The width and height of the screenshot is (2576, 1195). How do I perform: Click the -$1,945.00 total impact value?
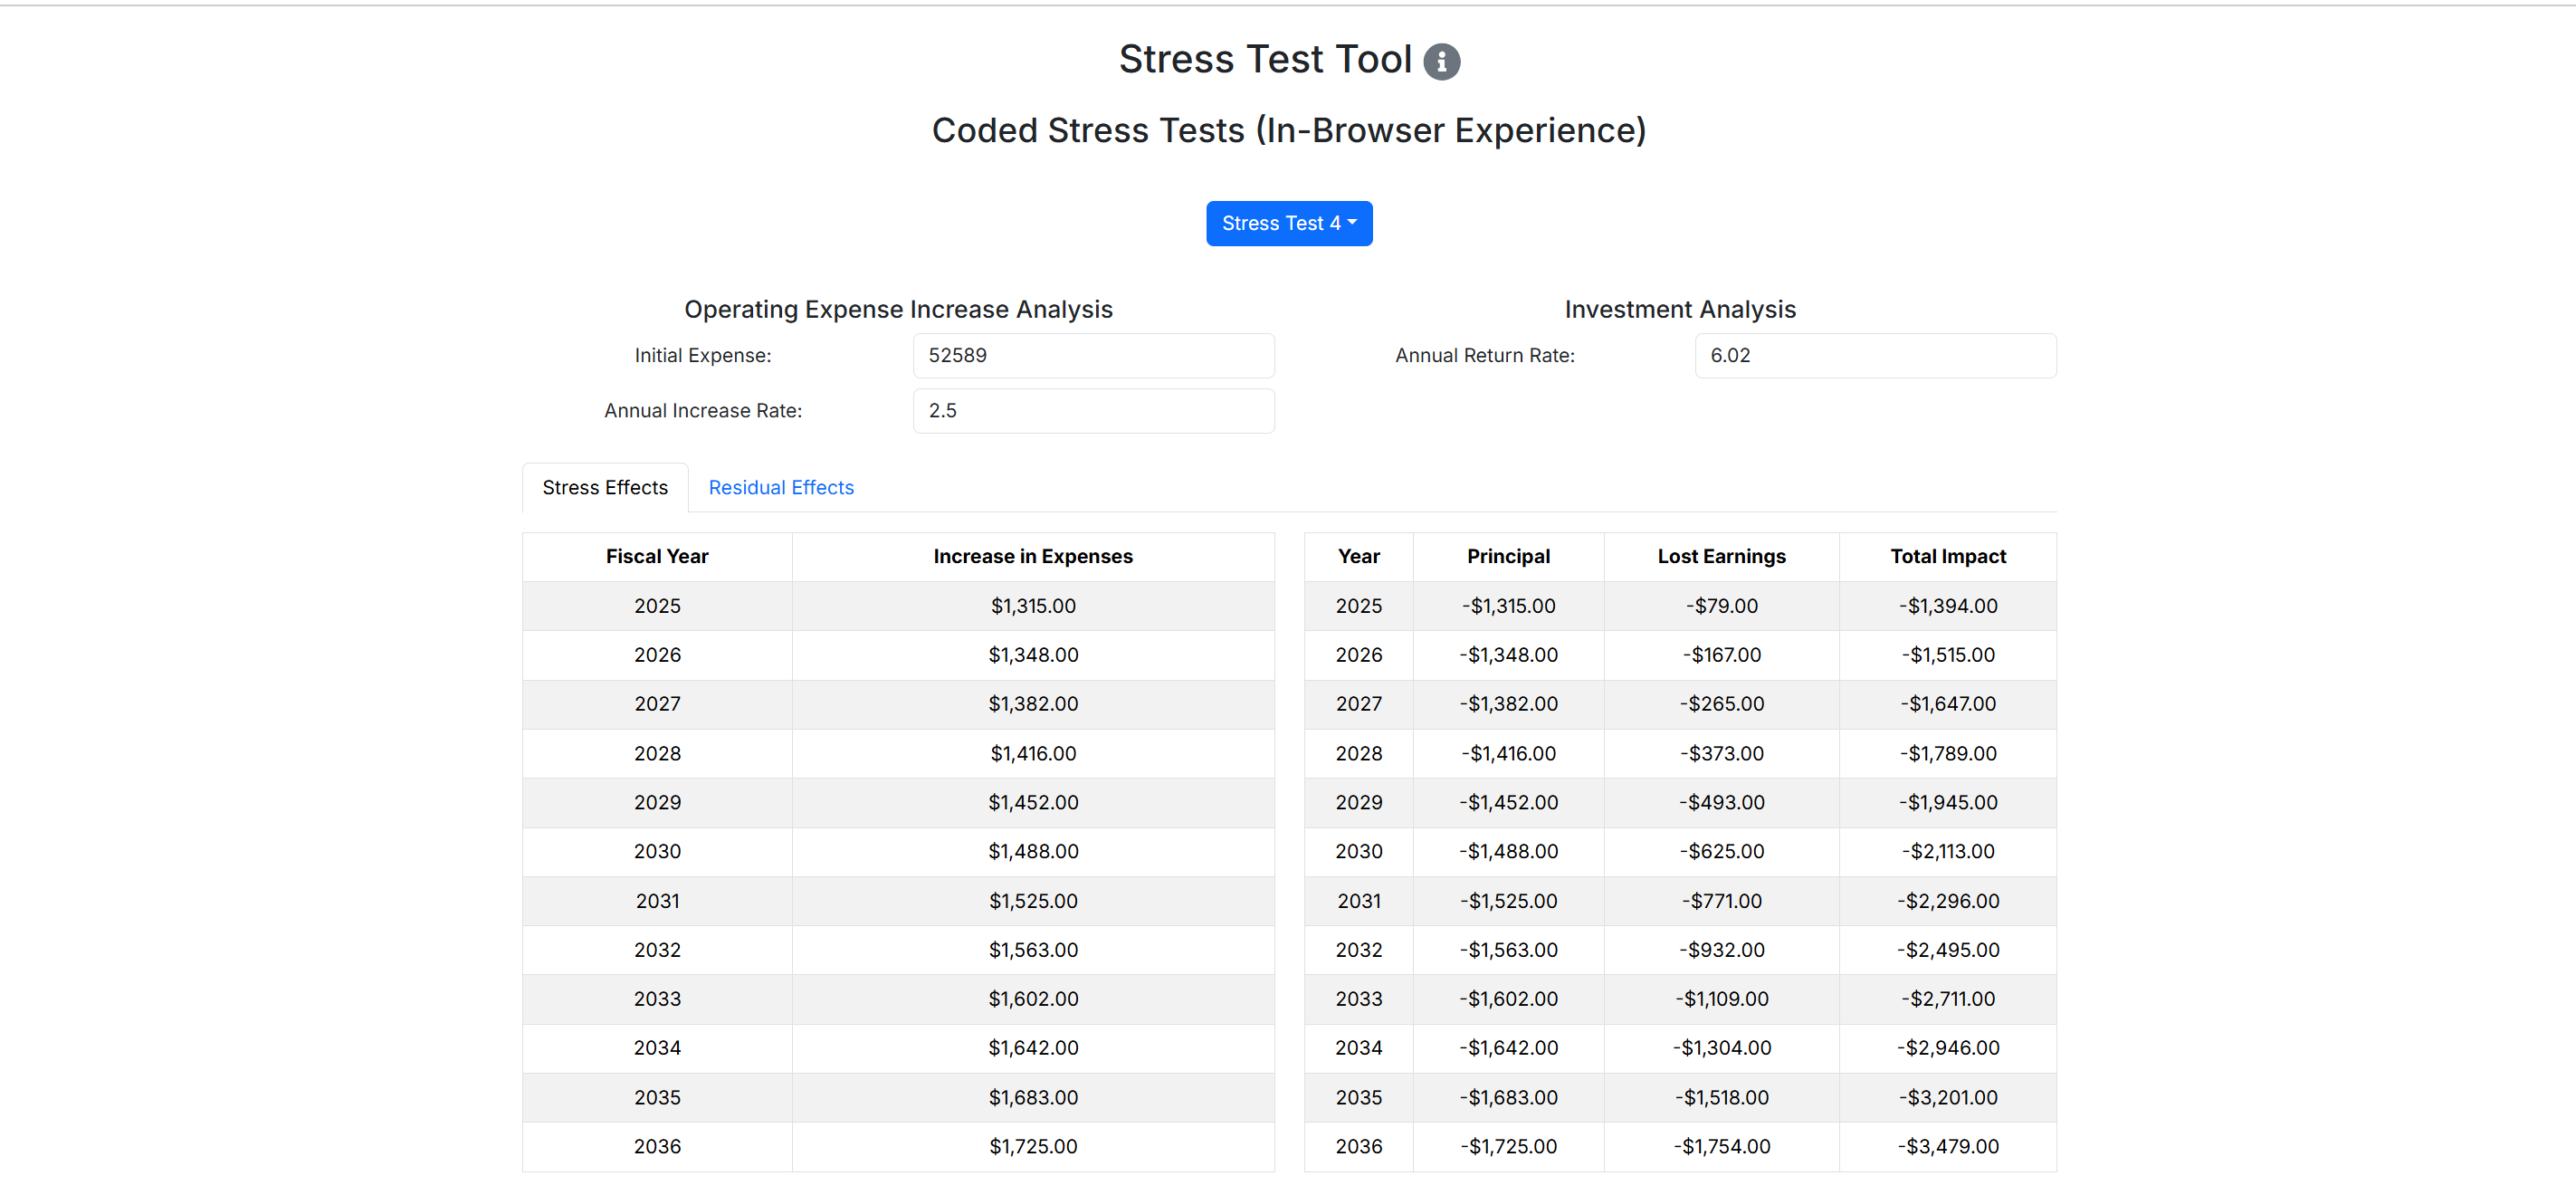tap(1948, 802)
